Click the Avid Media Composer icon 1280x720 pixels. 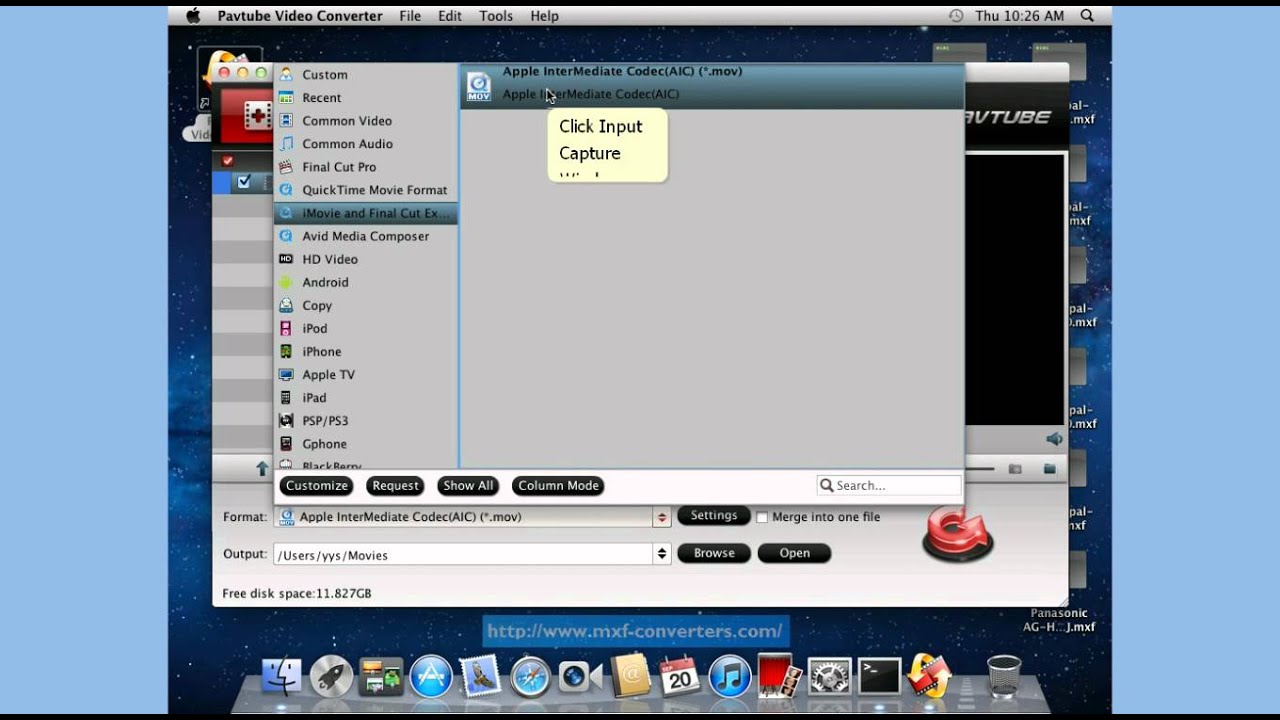coord(286,236)
